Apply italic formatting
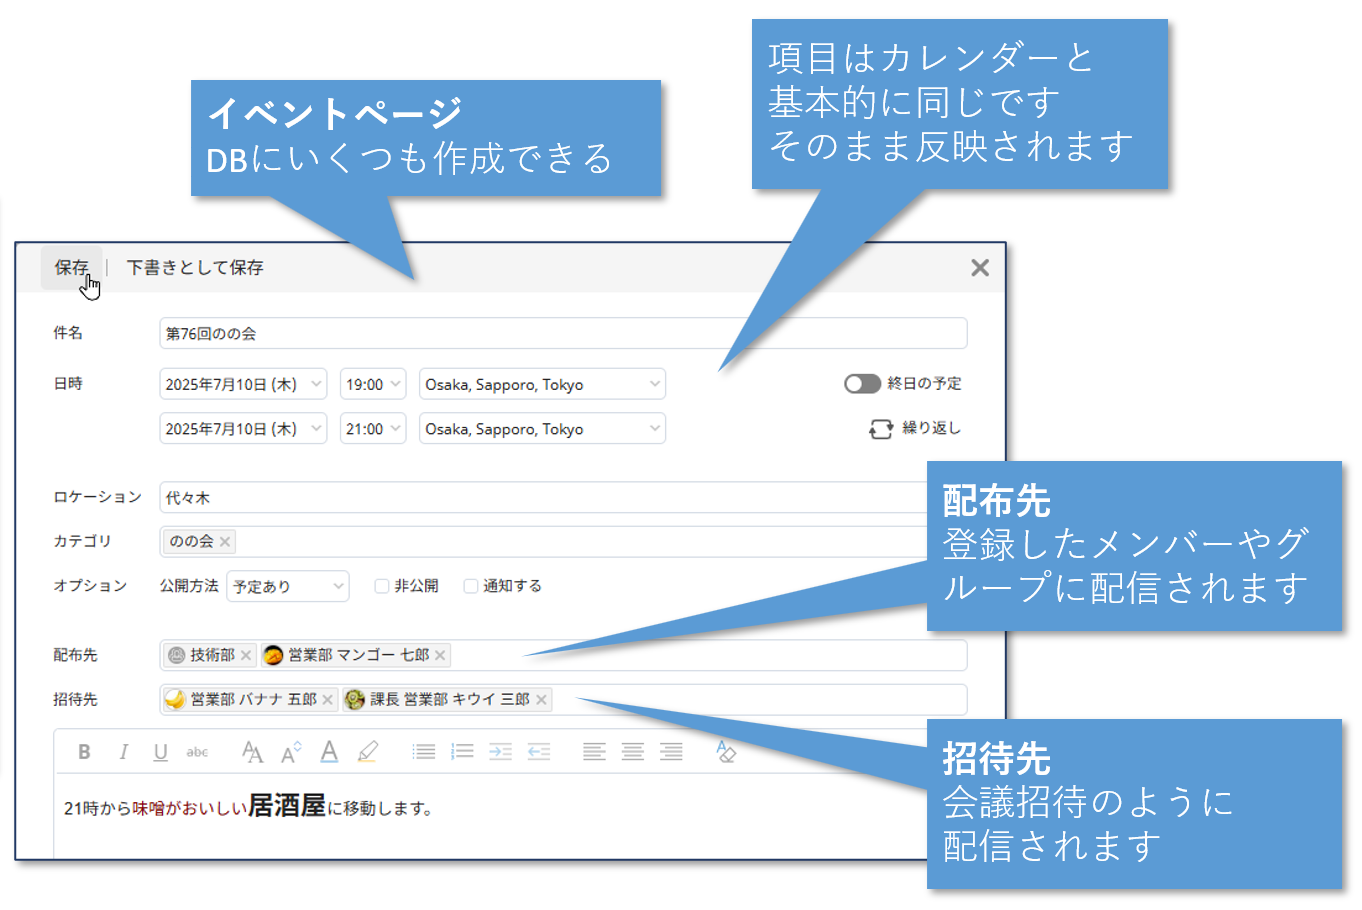The height and width of the screenshot is (910, 1362). [123, 752]
